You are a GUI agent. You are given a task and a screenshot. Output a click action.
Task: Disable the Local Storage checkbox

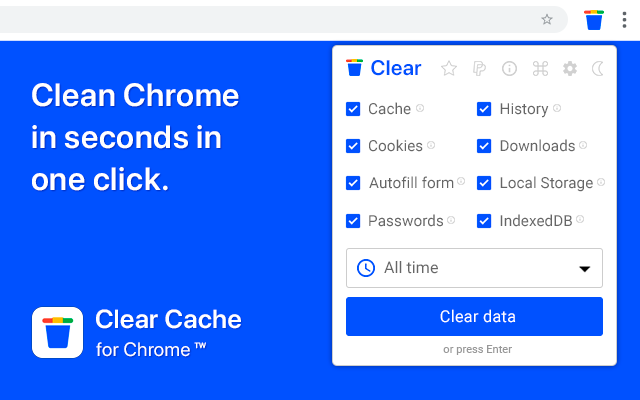point(484,183)
